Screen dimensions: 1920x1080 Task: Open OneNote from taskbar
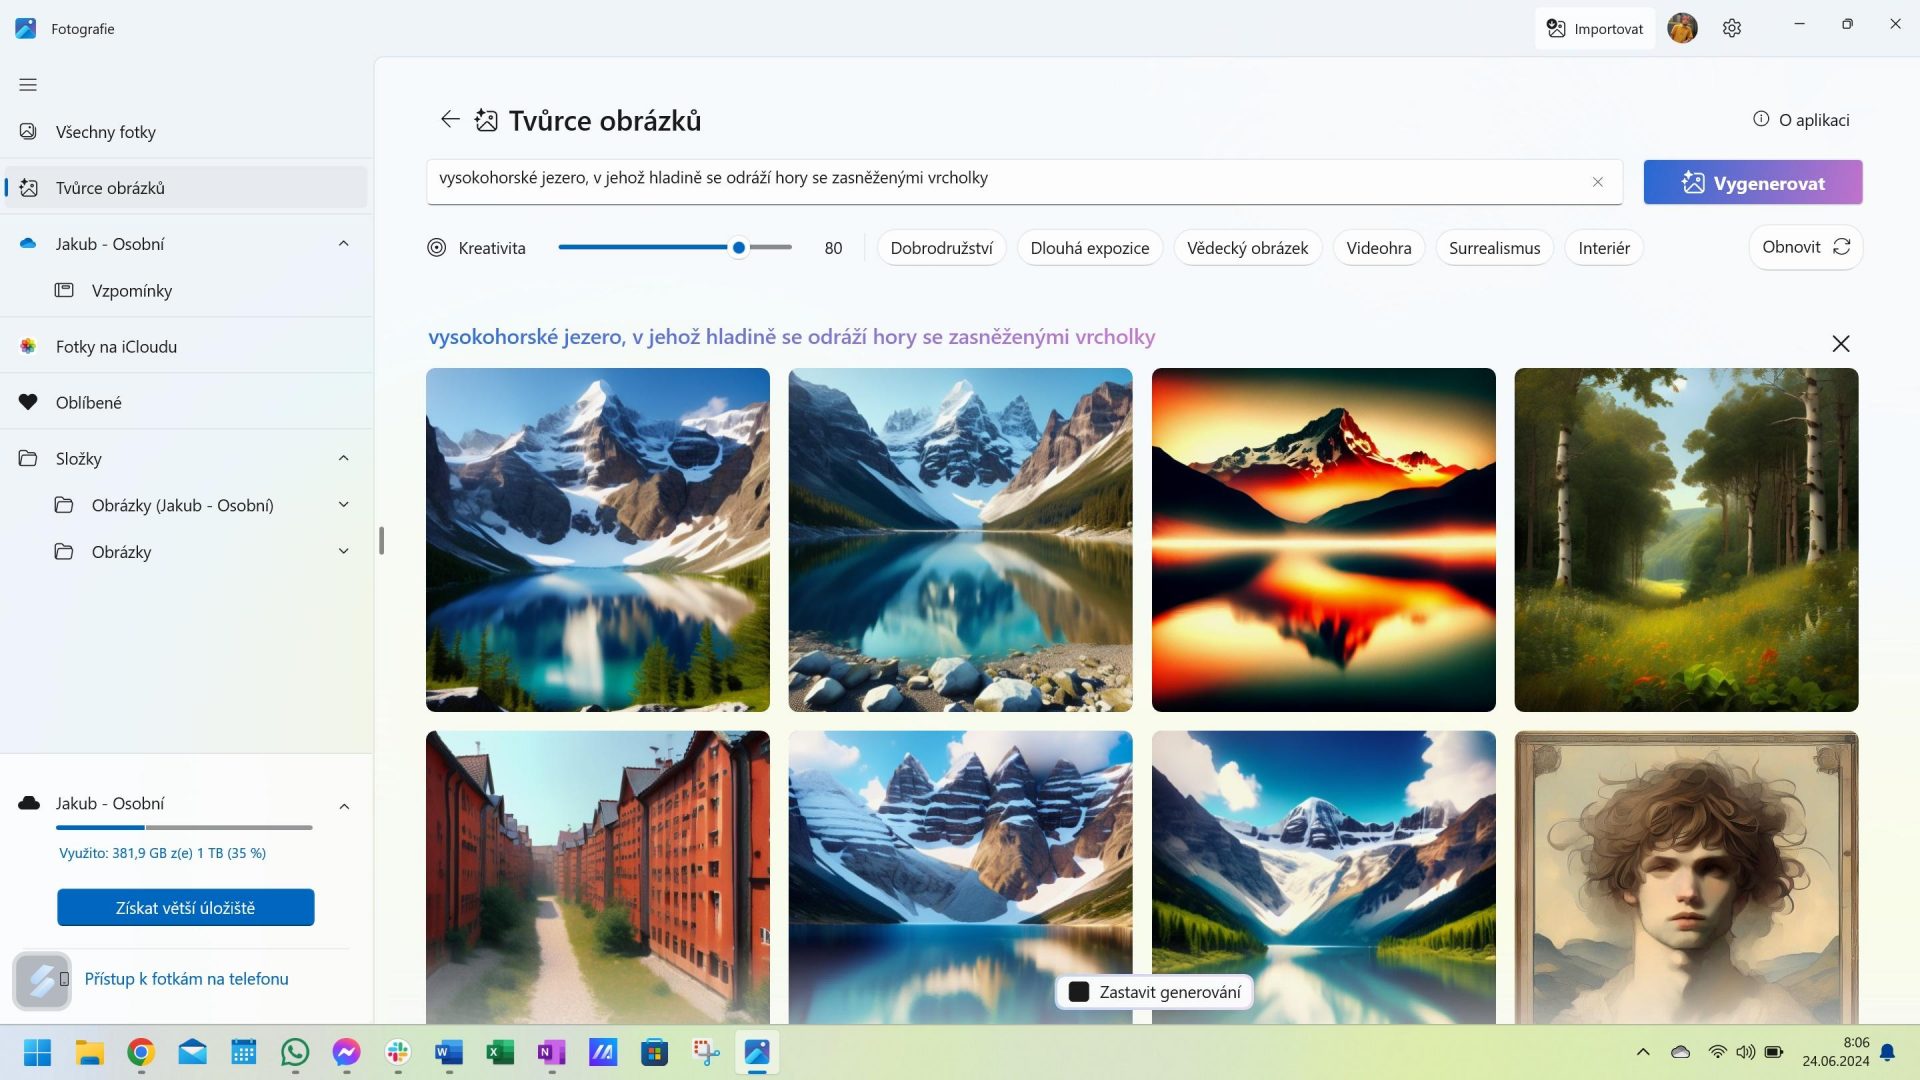(552, 1052)
